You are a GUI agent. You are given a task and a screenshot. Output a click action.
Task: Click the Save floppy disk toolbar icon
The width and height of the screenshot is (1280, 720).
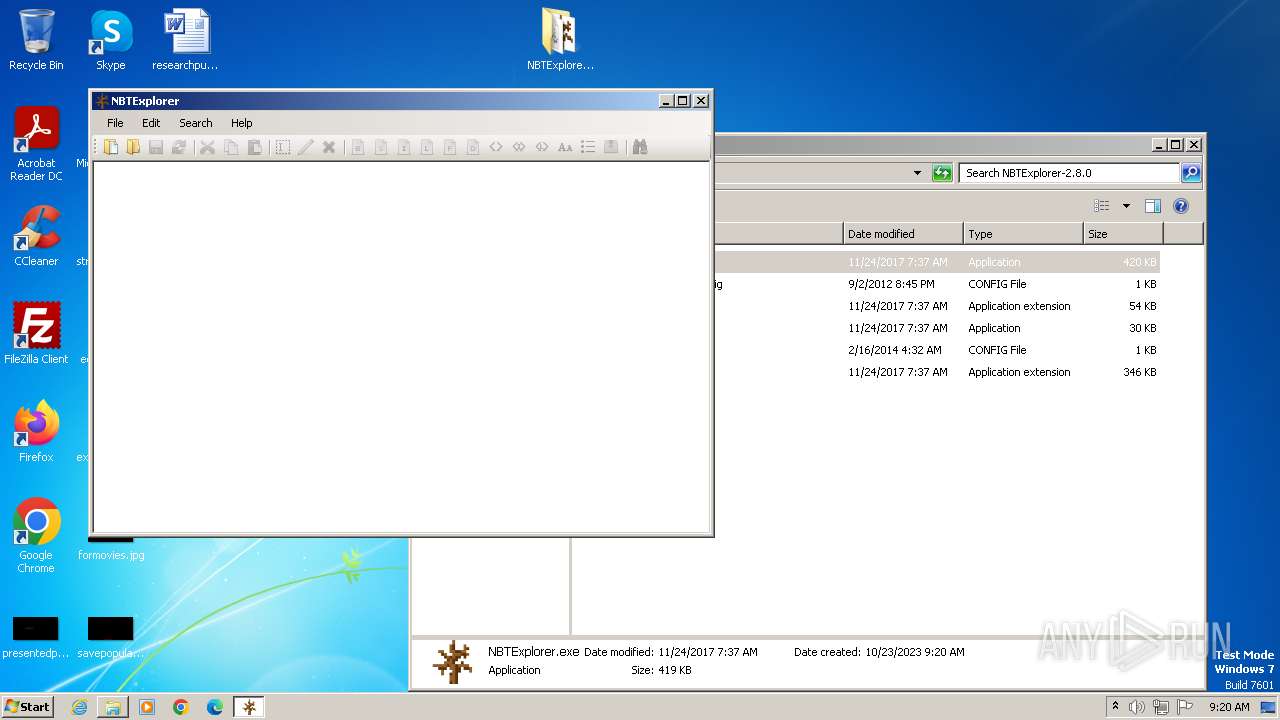156,147
